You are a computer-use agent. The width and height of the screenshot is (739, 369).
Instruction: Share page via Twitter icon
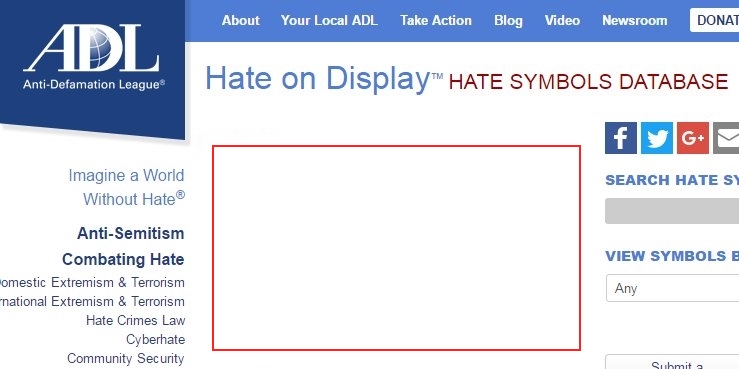tap(657, 138)
